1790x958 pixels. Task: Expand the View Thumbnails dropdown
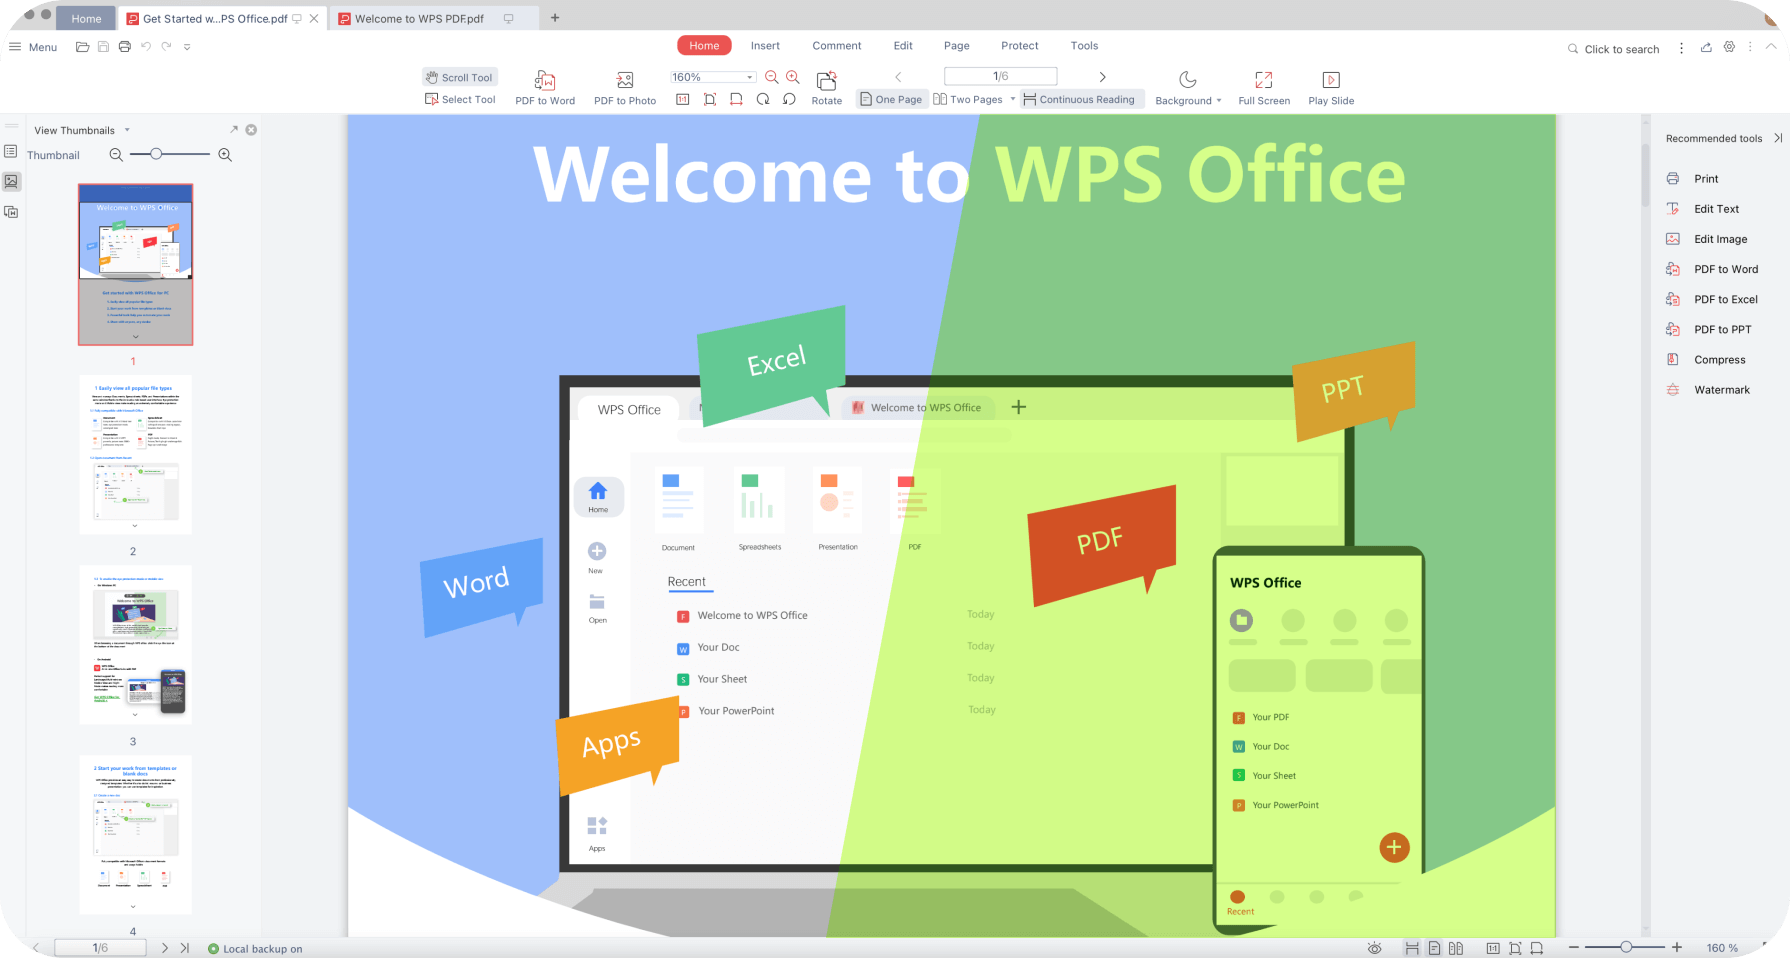[x=127, y=131]
